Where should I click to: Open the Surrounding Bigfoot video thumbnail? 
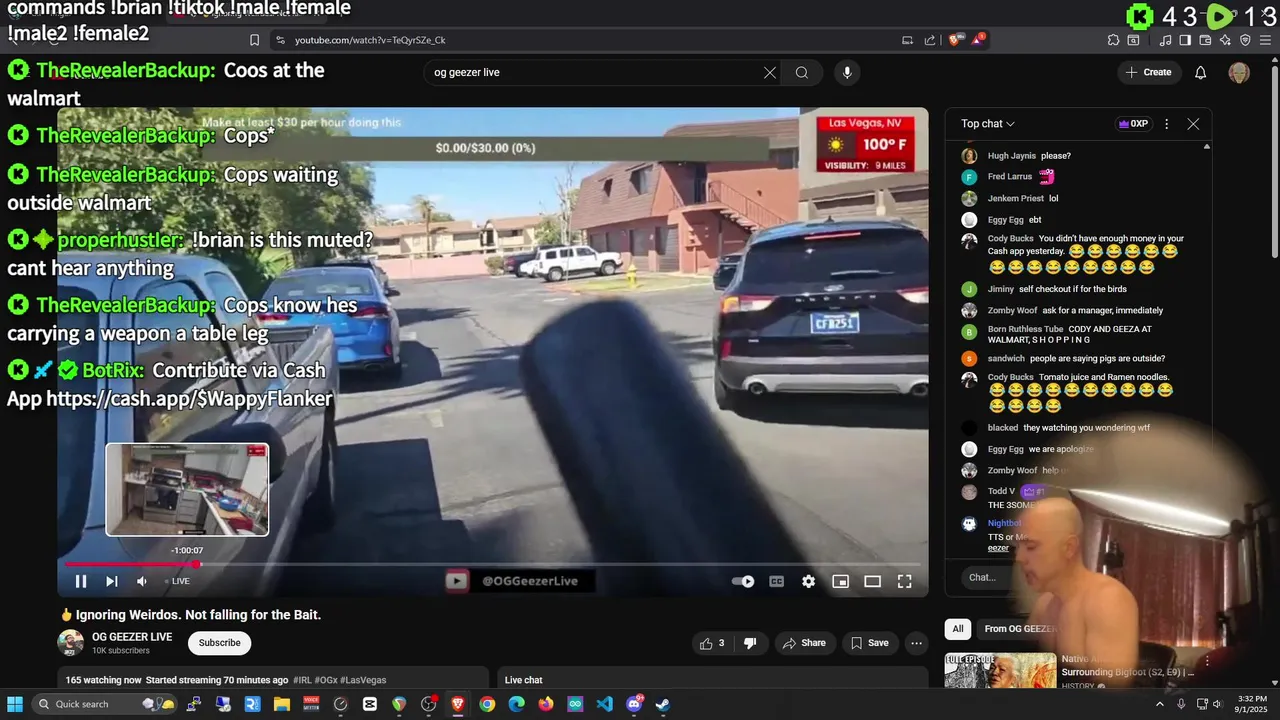pyautogui.click(x=1000, y=670)
